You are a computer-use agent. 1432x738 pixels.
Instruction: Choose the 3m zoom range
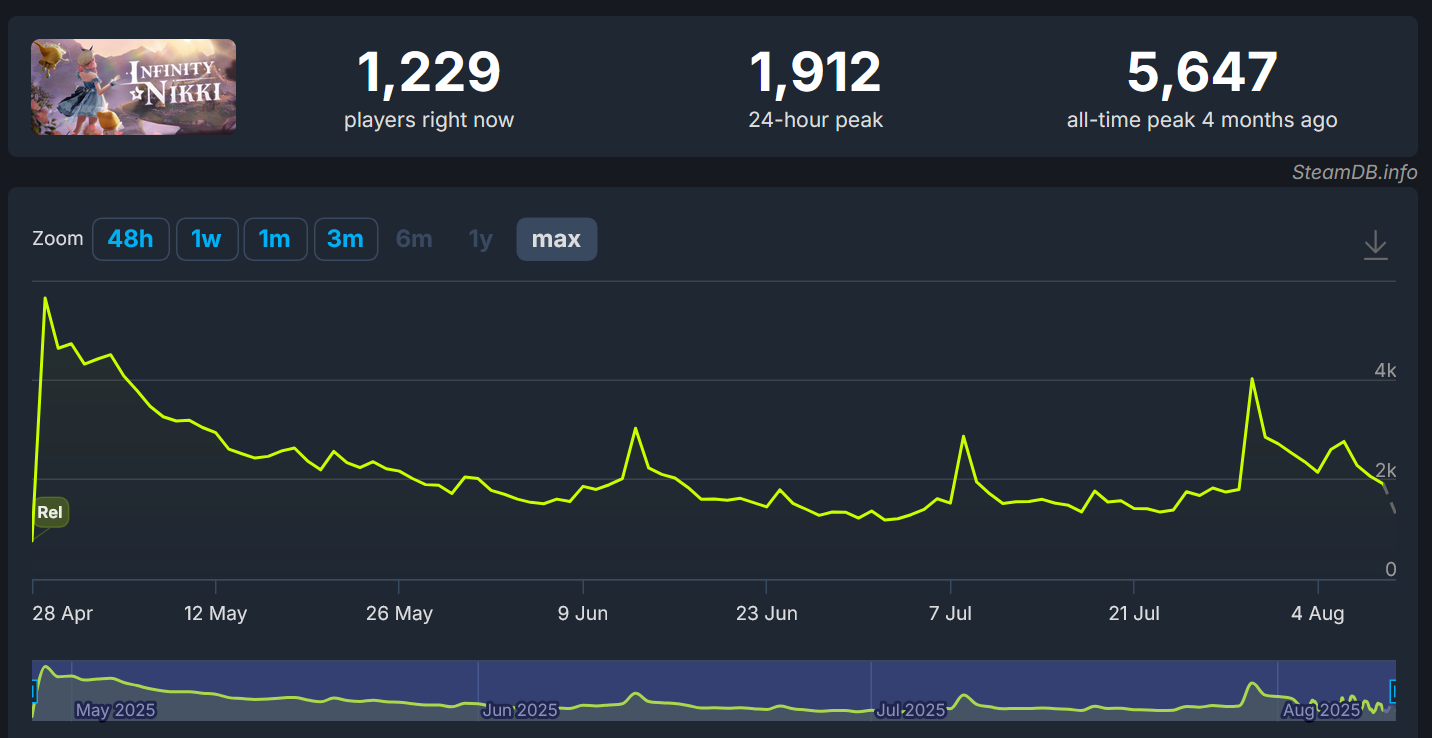click(x=346, y=239)
